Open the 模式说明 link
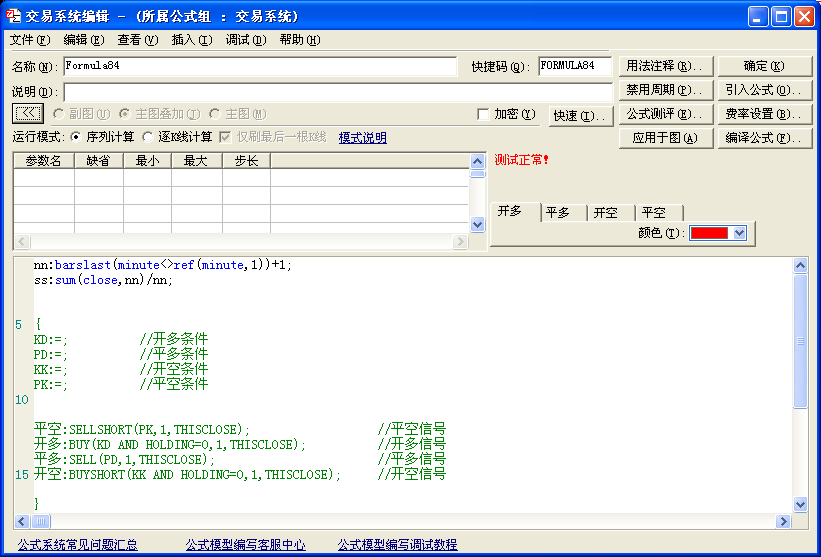The width and height of the screenshot is (821, 557). [362, 138]
